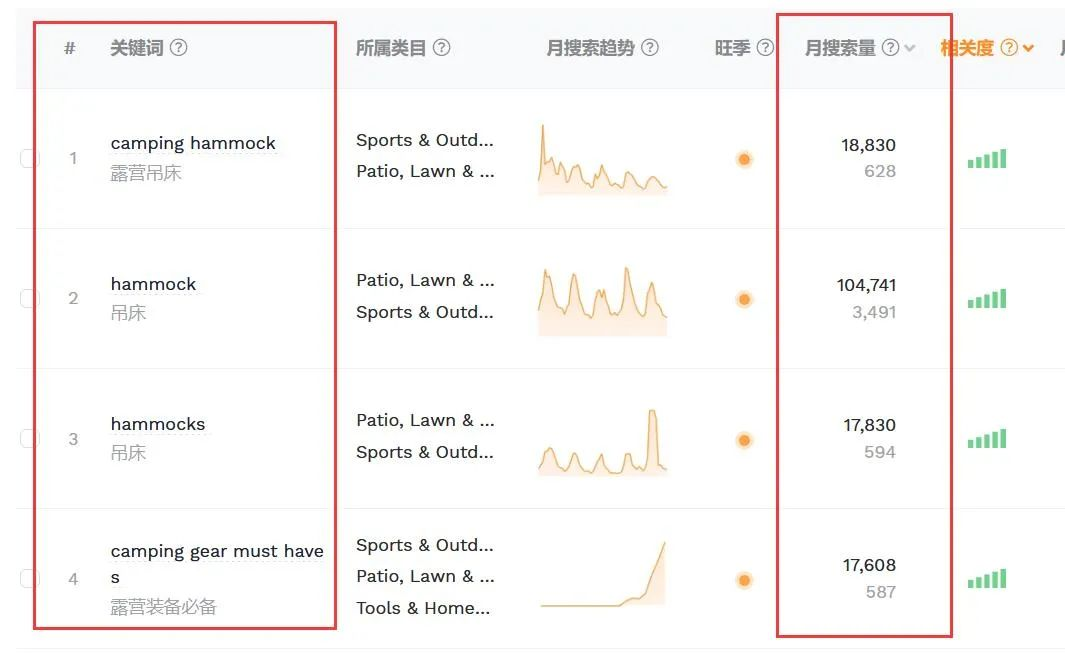Click relevance bars icon for hammocks row
This screenshot has height=653, width=1065.
pos(987,439)
